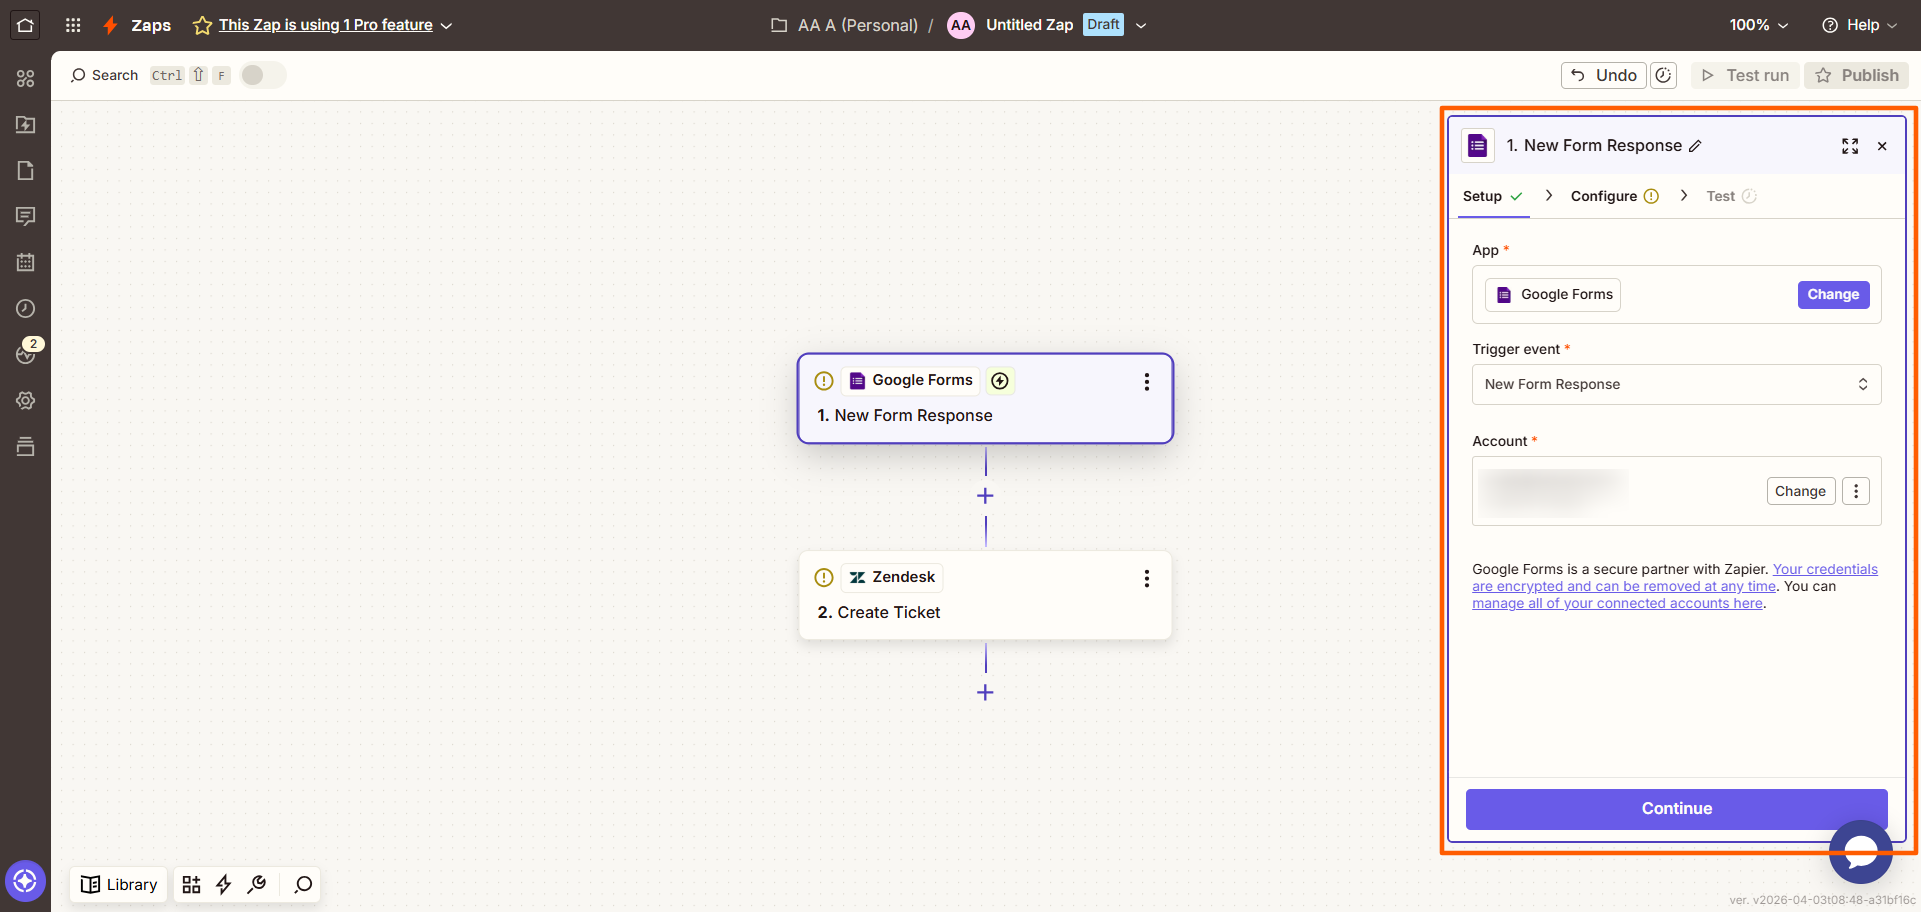The width and height of the screenshot is (1921, 912).
Task: Open the page document icon in sidebar
Action: [x=25, y=170]
